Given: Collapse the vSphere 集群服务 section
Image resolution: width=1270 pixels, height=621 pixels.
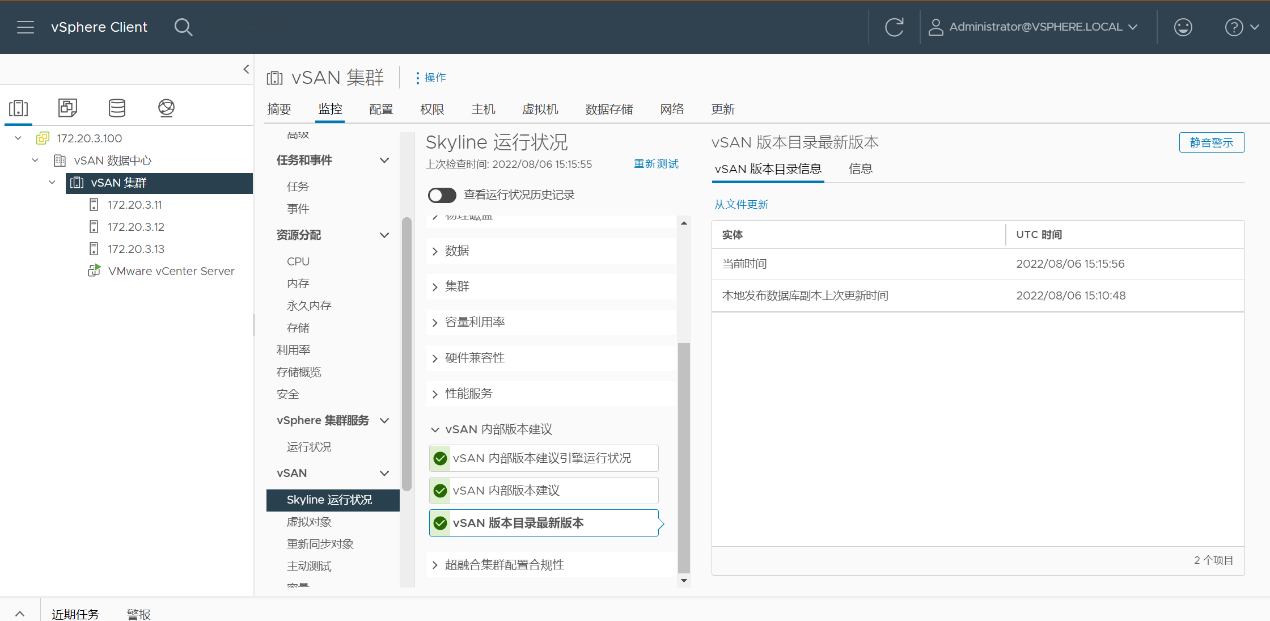Looking at the screenshot, I should click(x=384, y=421).
